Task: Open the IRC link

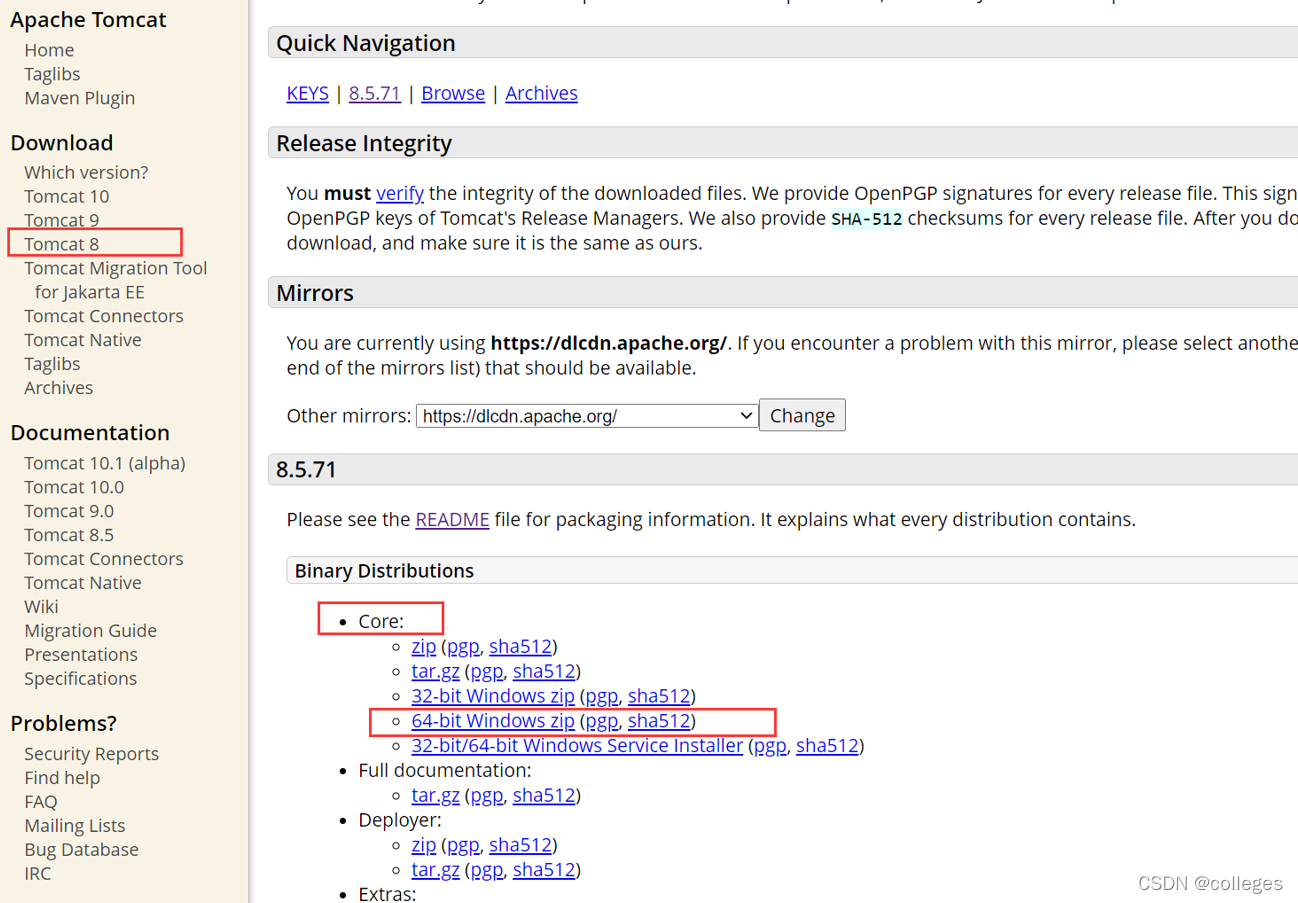Action: click(x=37, y=874)
